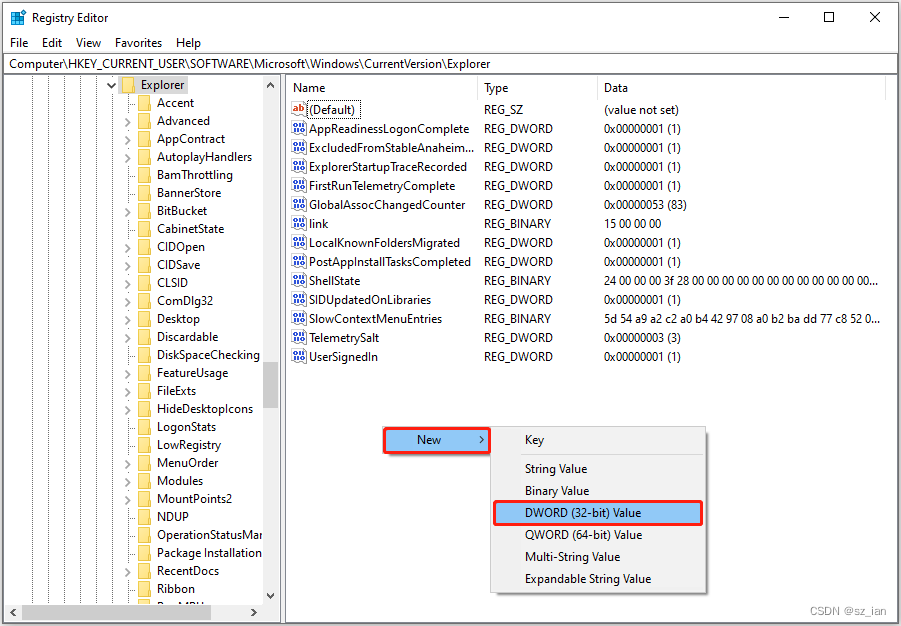The width and height of the screenshot is (901, 626).
Task: Click the Desktop key folder icon
Action: pyautogui.click(x=144, y=319)
